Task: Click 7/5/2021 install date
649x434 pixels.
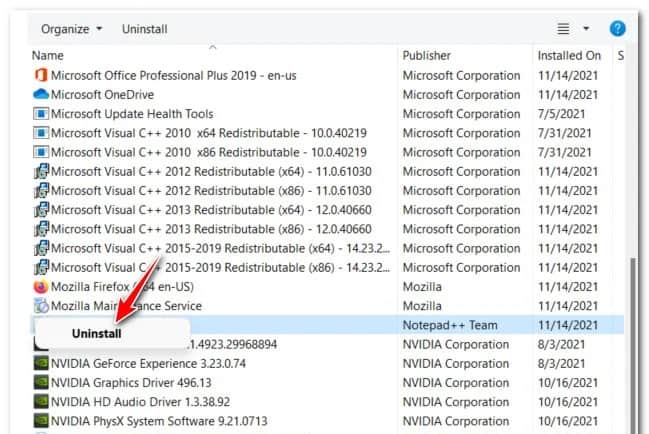Action: coord(561,114)
